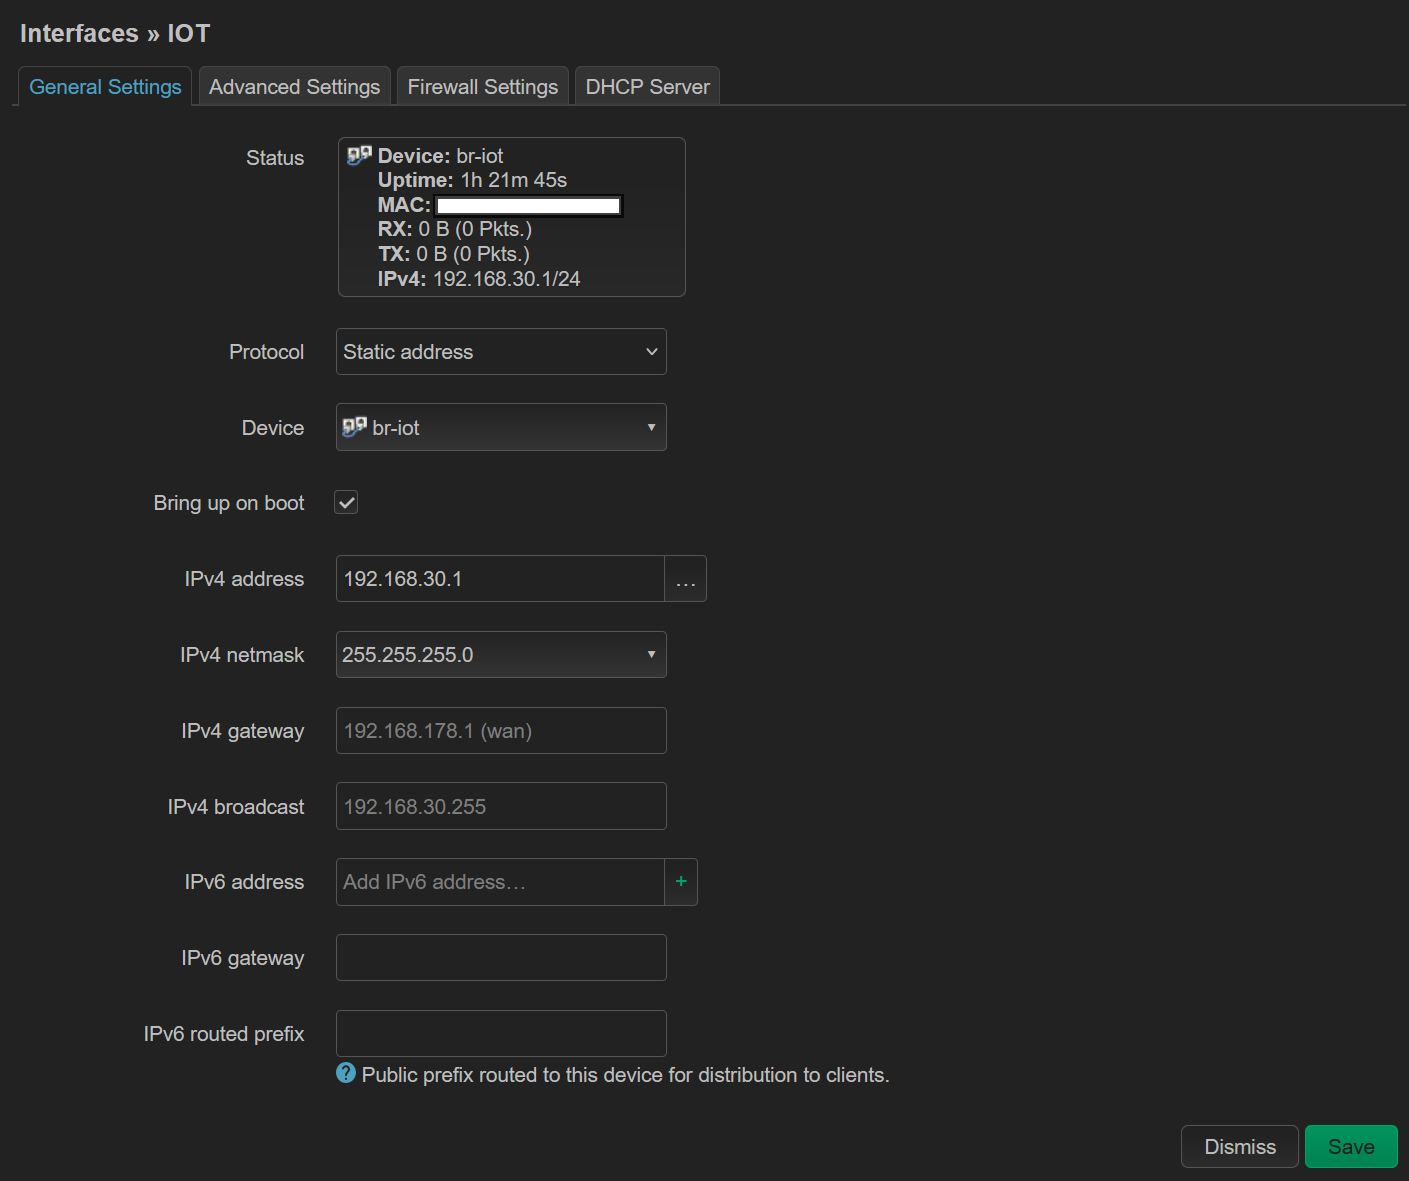1409x1181 pixels.
Task: Open the DHCP Server tab
Action: click(646, 86)
